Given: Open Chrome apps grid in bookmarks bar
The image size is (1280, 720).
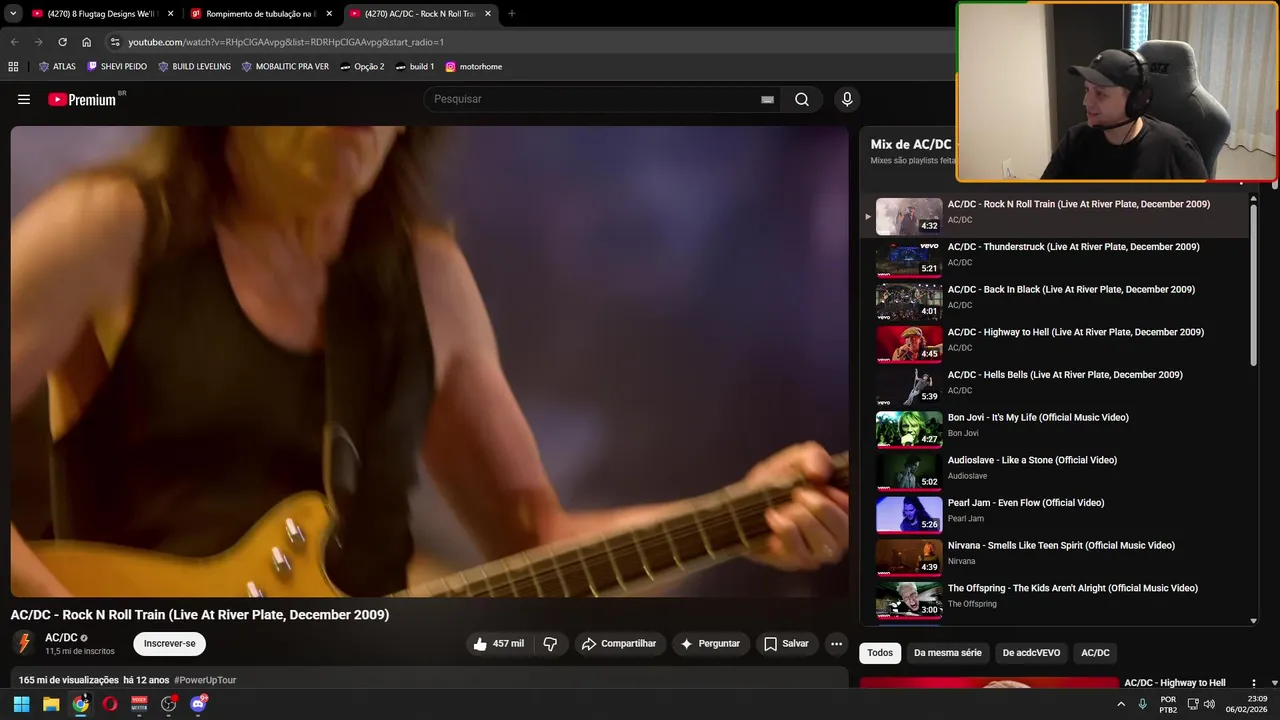Looking at the screenshot, I should pos(13,67).
